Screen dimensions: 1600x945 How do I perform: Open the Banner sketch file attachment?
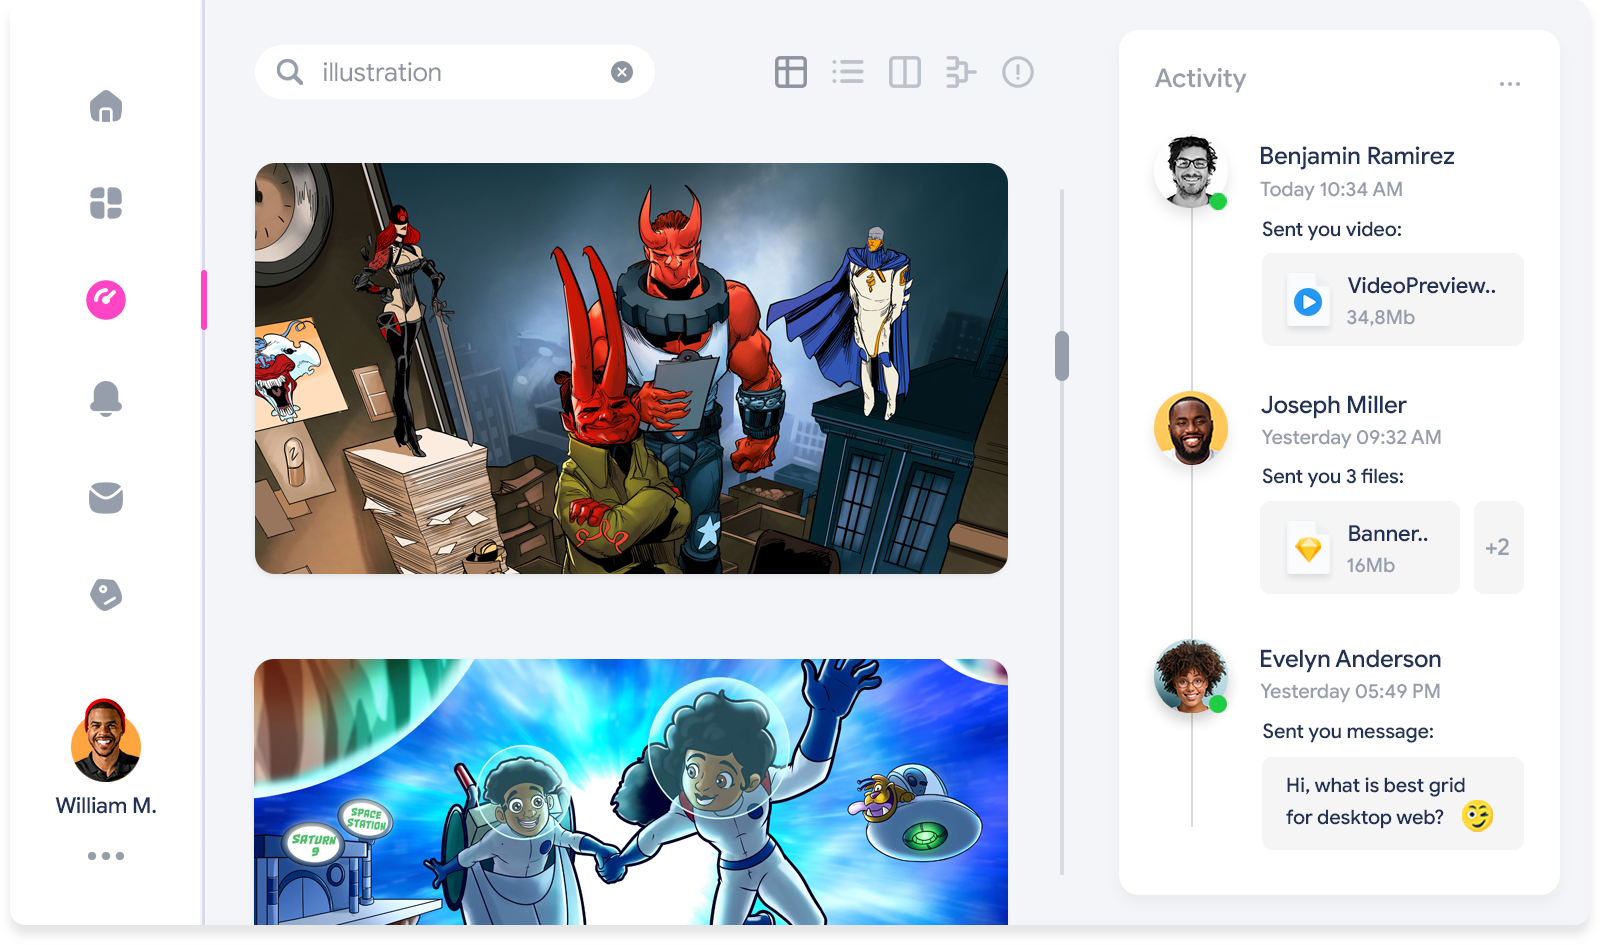coord(1360,548)
